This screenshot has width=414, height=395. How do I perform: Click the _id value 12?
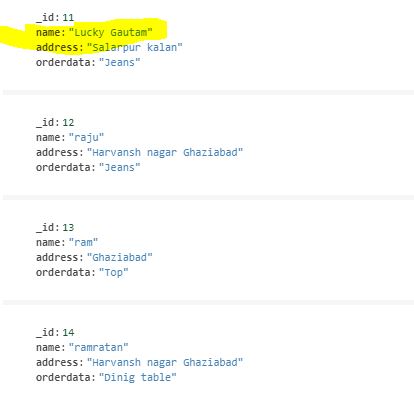coord(68,122)
